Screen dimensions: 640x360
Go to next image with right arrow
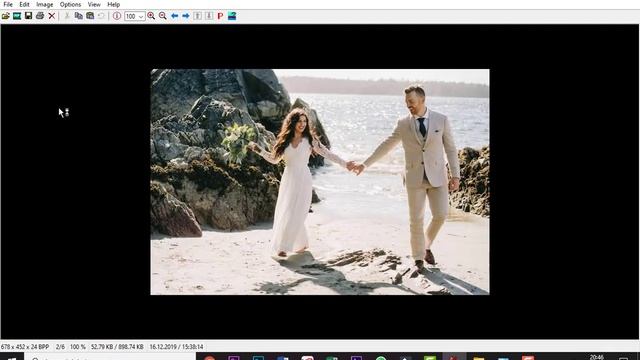[x=186, y=16]
